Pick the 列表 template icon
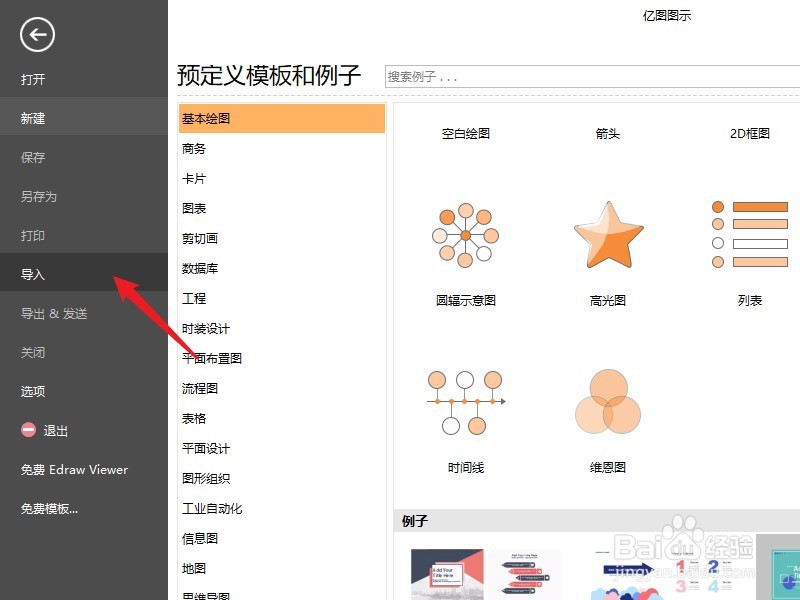The width and height of the screenshot is (800, 600). click(751, 235)
